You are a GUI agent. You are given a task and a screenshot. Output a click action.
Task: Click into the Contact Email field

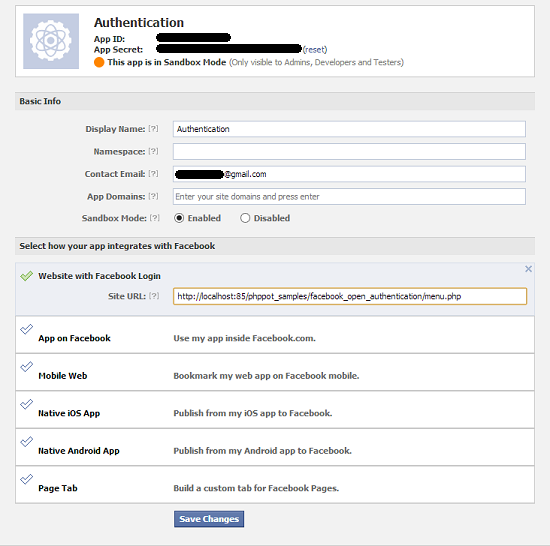(349, 174)
